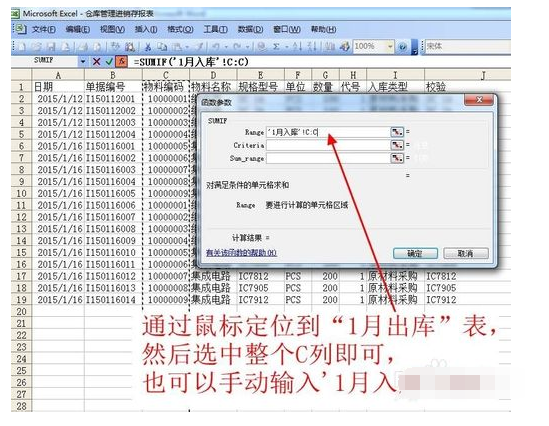Click the fx Insert Function button
549x426 pixels.
[x=121, y=62]
